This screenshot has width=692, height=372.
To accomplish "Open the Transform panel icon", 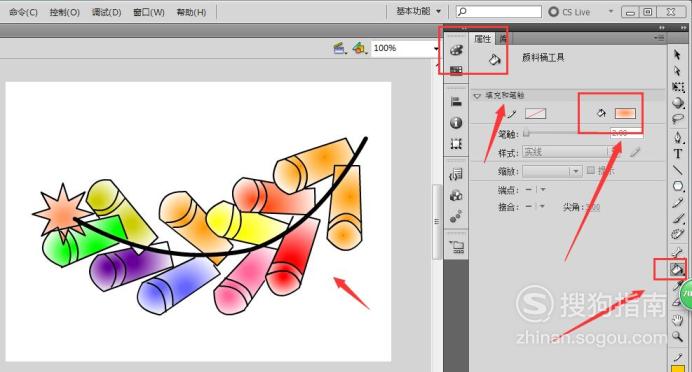I will [x=456, y=143].
